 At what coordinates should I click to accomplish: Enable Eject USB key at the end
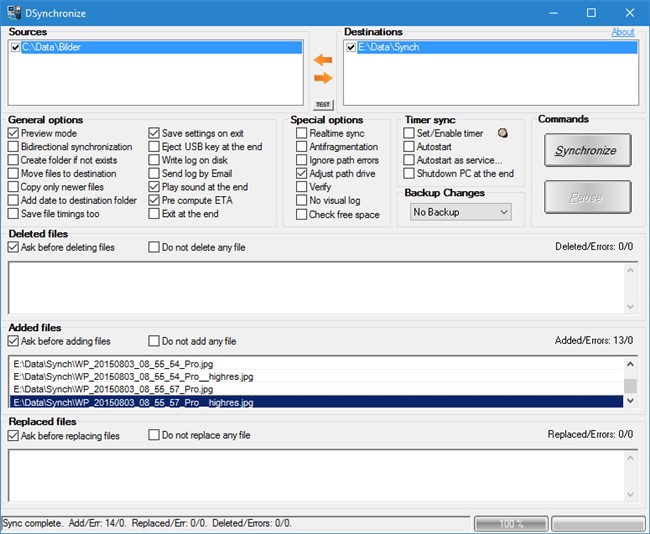click(x=154, y=146)
